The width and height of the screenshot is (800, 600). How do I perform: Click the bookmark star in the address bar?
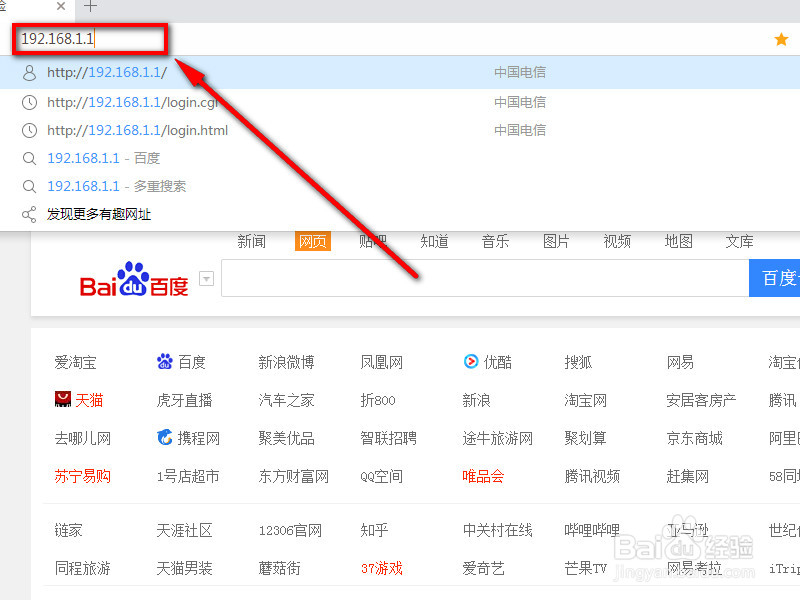click(780, 39)
